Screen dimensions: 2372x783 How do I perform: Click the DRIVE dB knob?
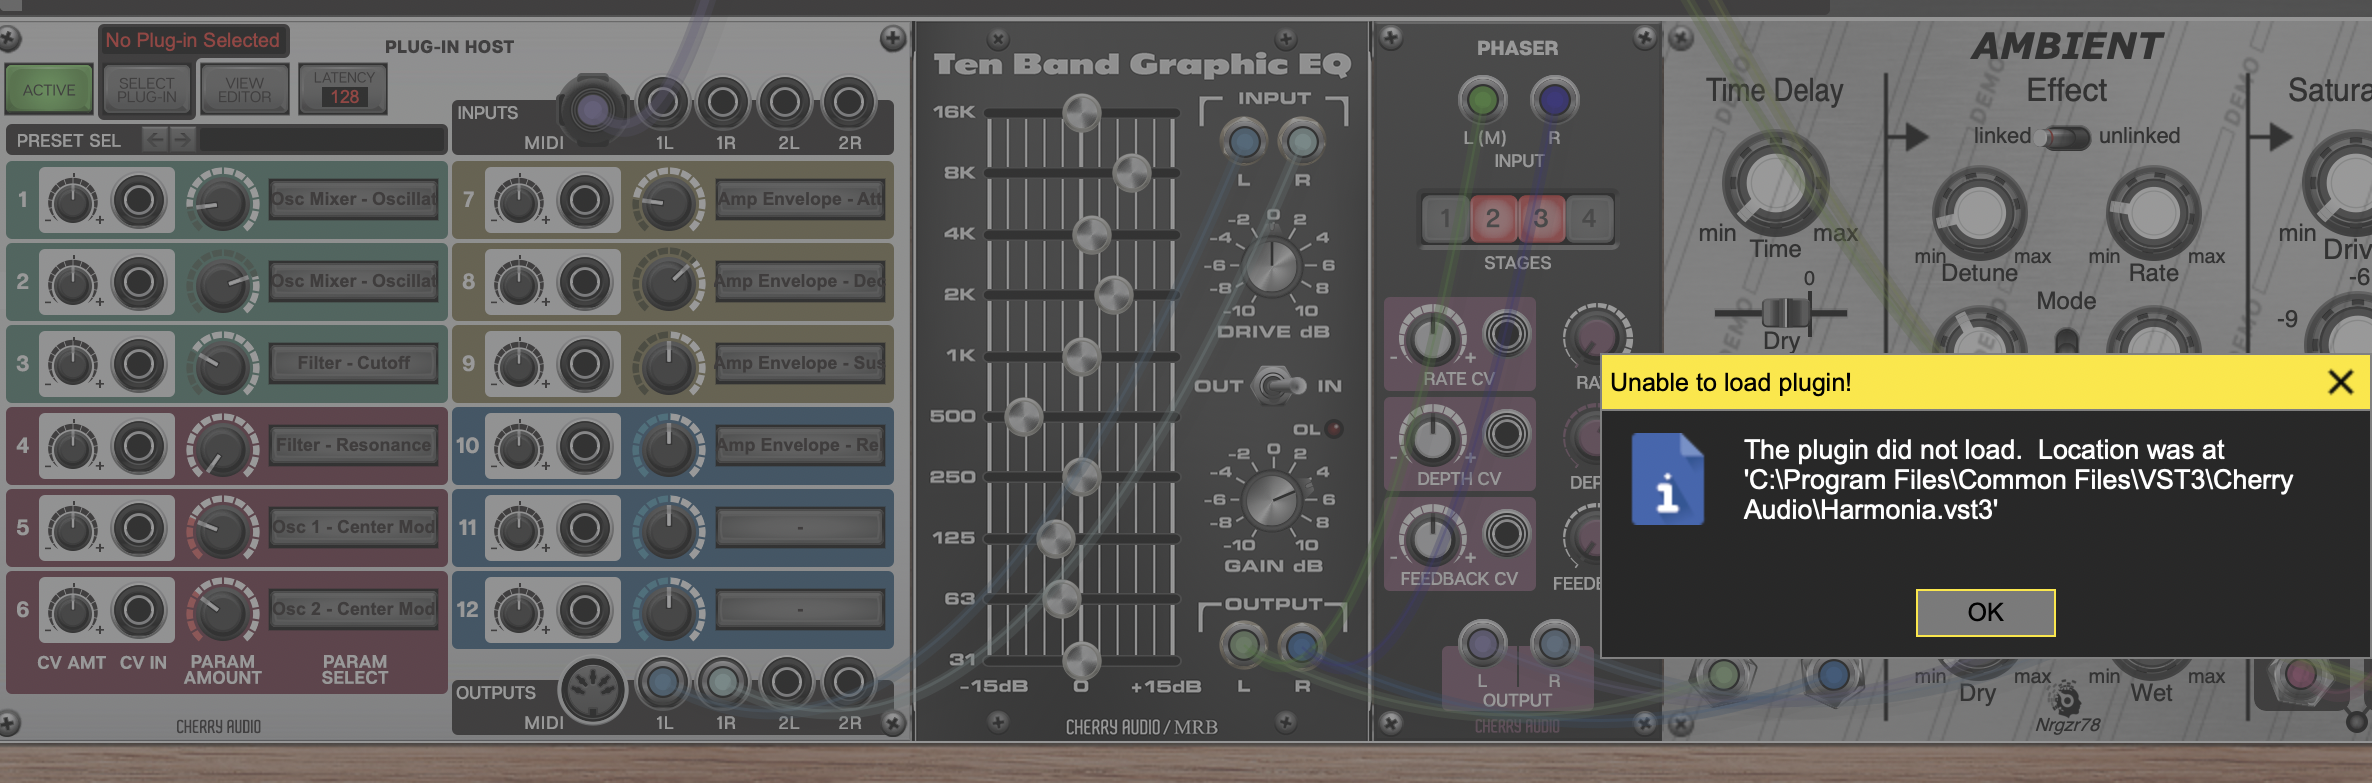pyautogui.click(x=1271, y=265)
